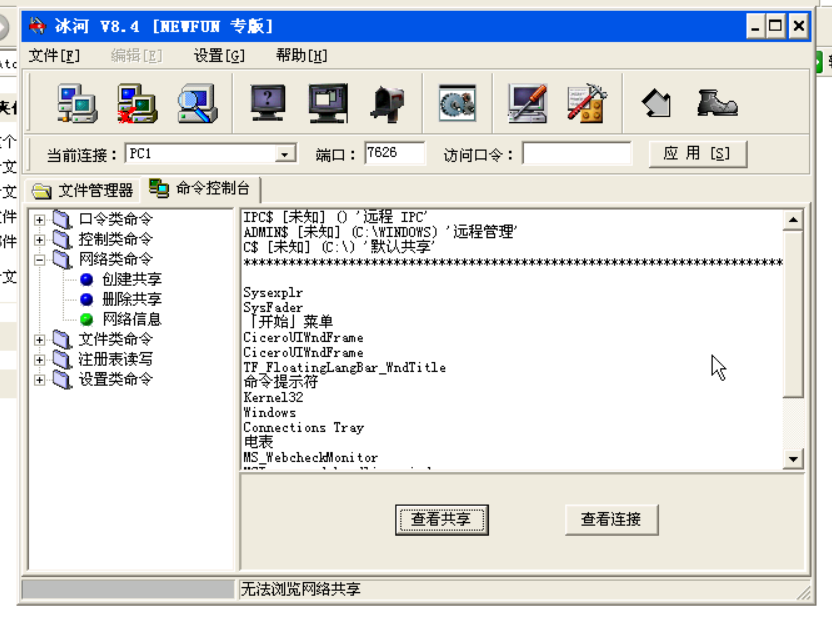The width and height of the screenshot is (832, 617).
Task: Expand the 设置类命令 tree node
Action: (x=39, y=380)
